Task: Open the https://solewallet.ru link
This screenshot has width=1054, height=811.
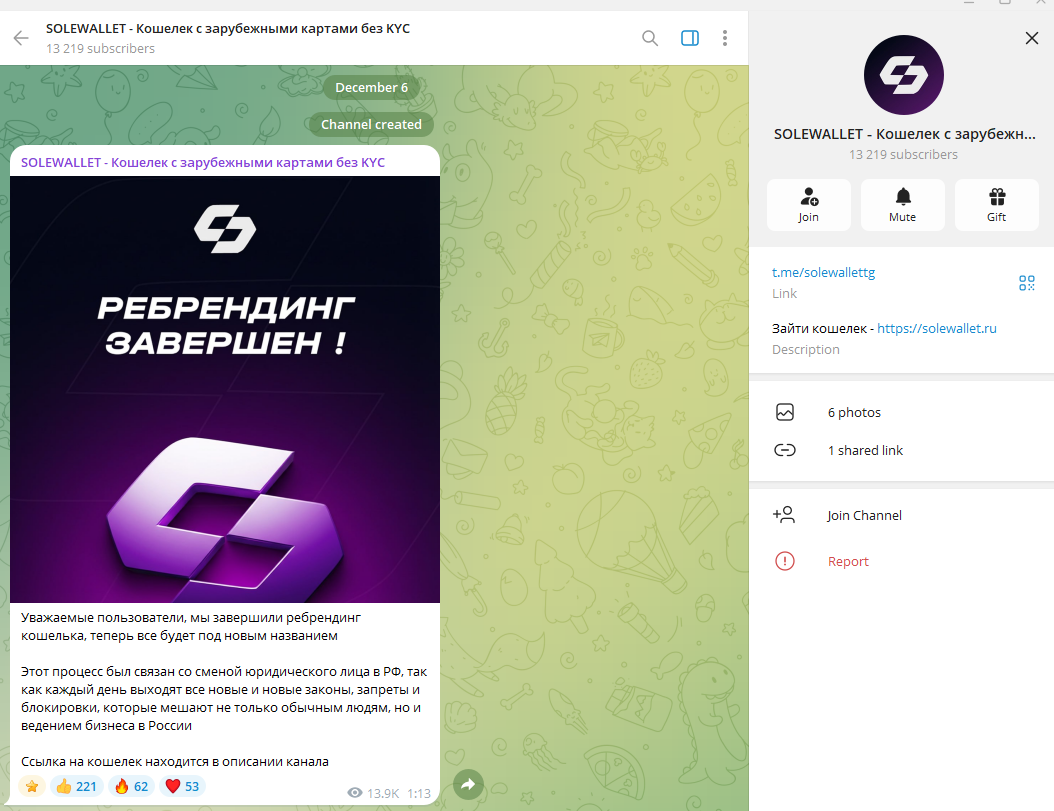Action: pyautogui.click(x=937, y=328)
